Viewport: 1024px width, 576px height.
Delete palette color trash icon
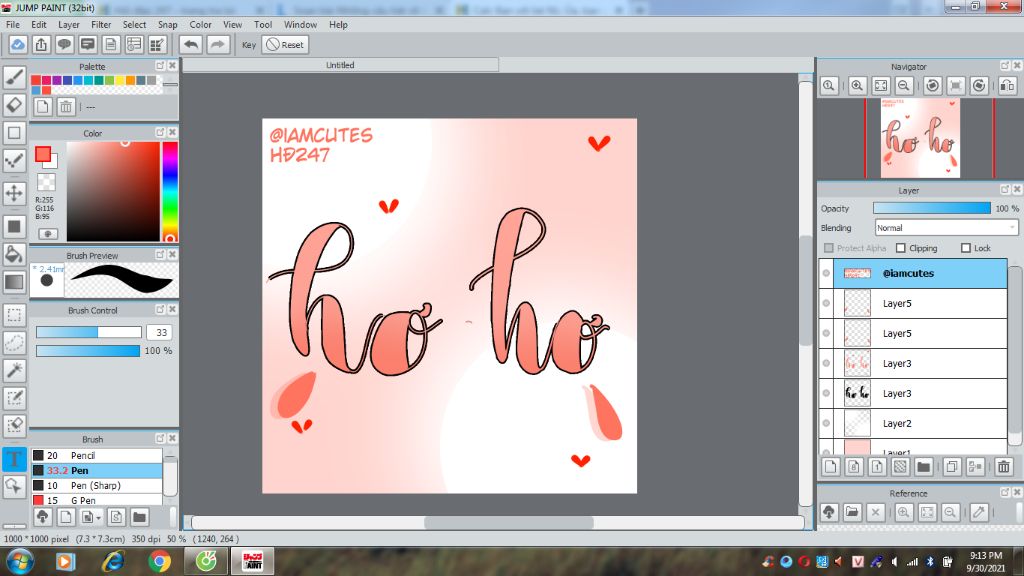66,106
